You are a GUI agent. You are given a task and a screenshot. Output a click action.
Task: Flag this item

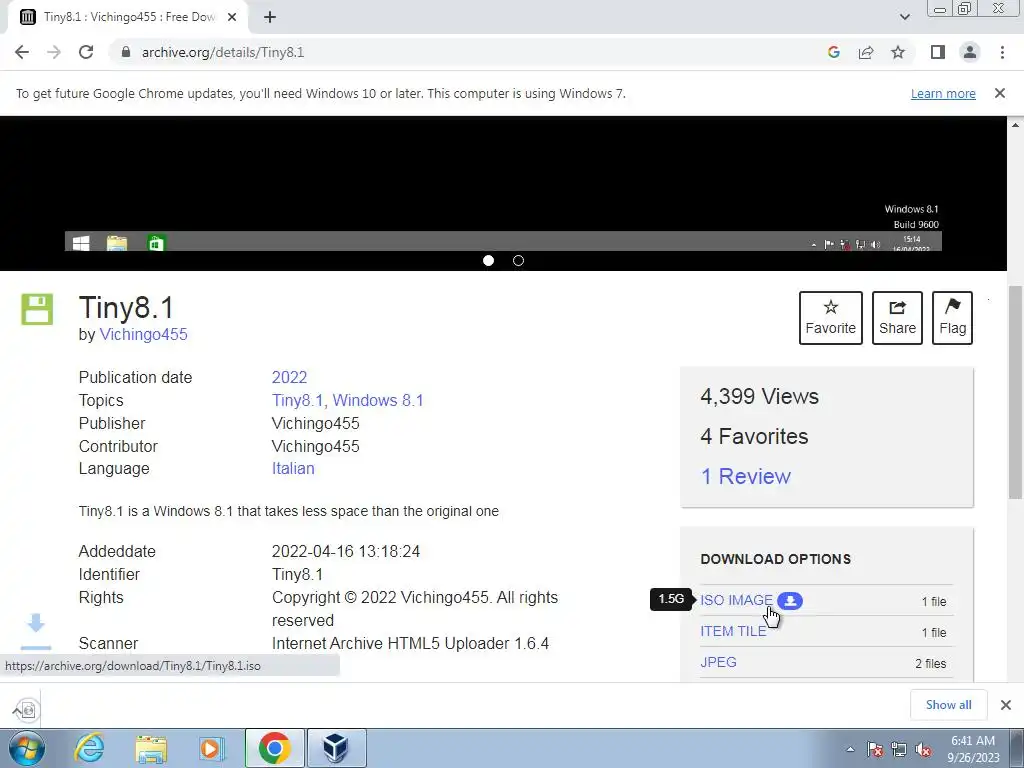coord(952,318)
